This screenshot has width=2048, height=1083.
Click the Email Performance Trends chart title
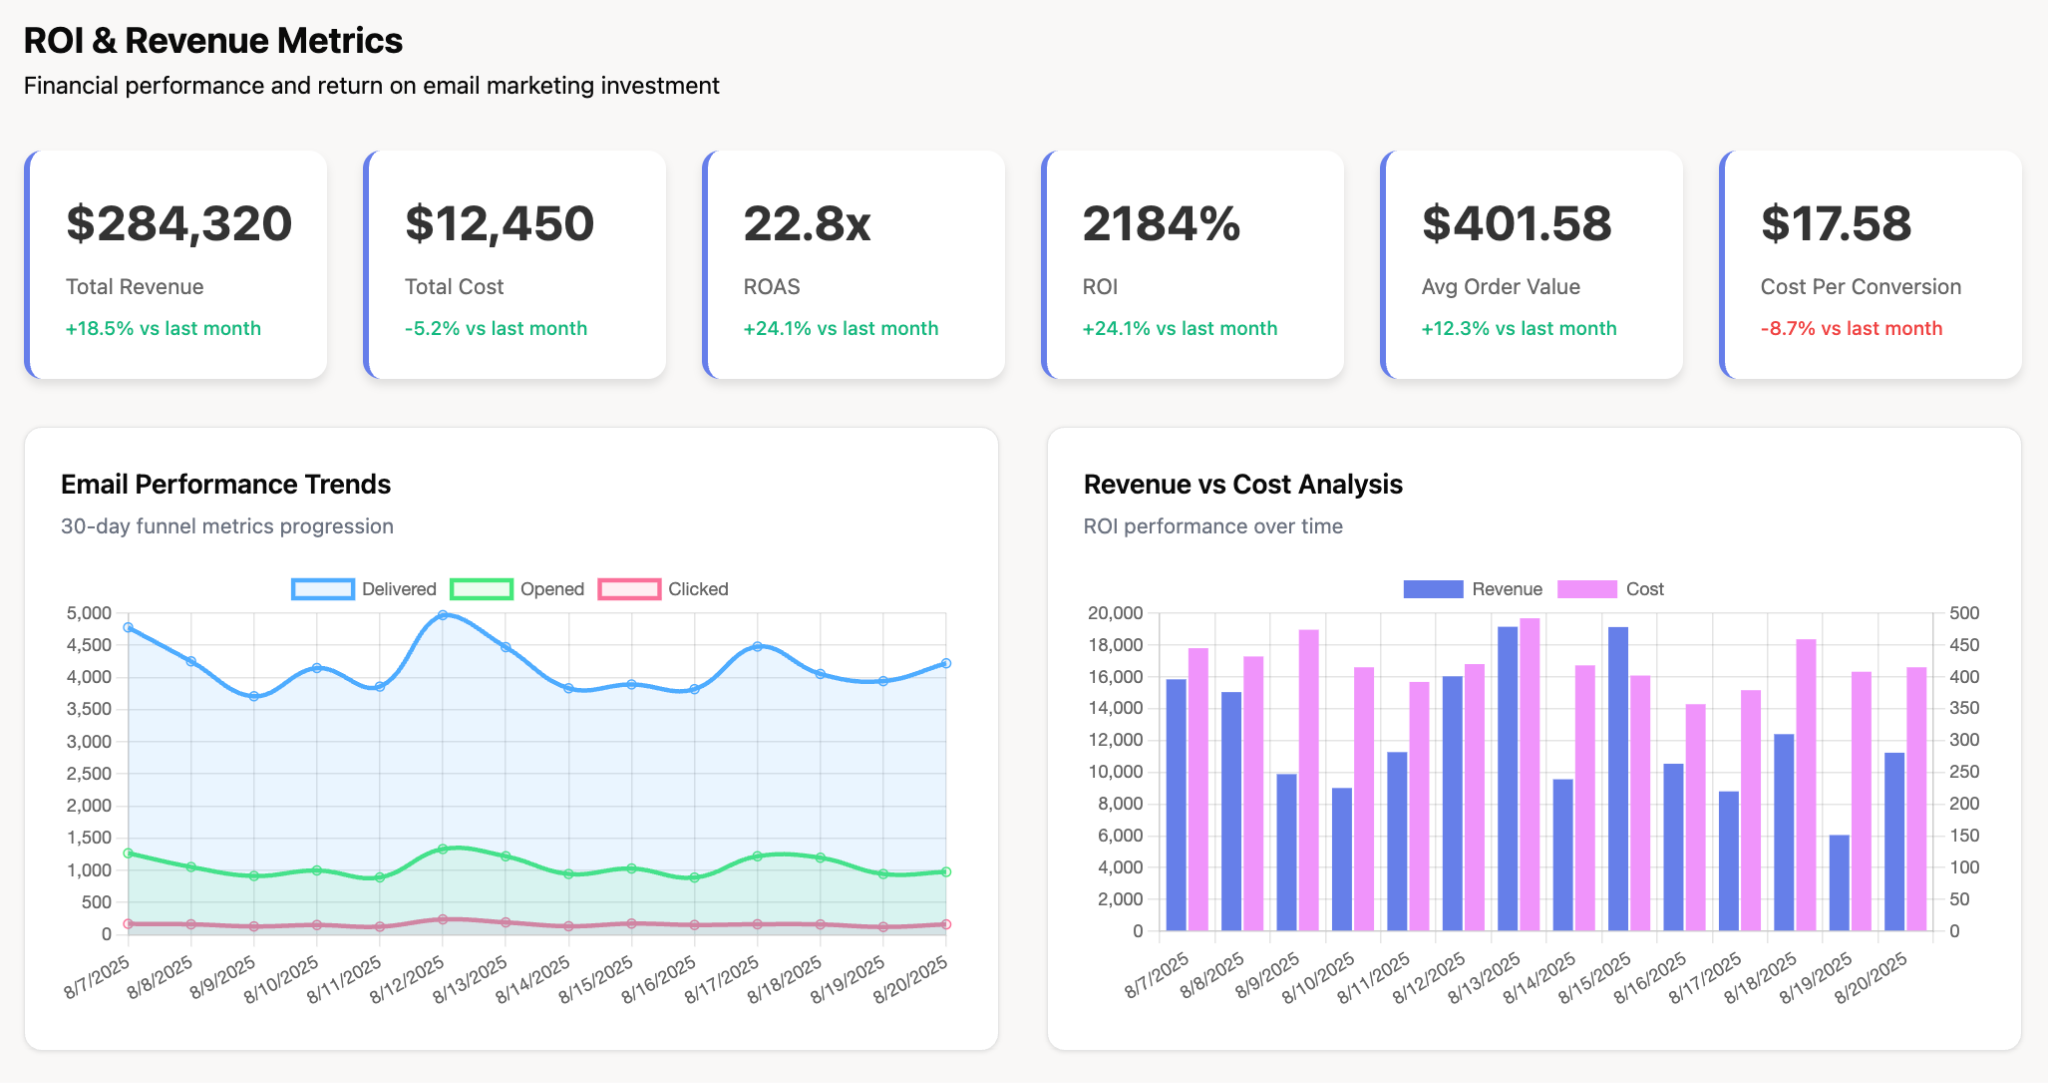pyautogui.click(x=226, y=484)
